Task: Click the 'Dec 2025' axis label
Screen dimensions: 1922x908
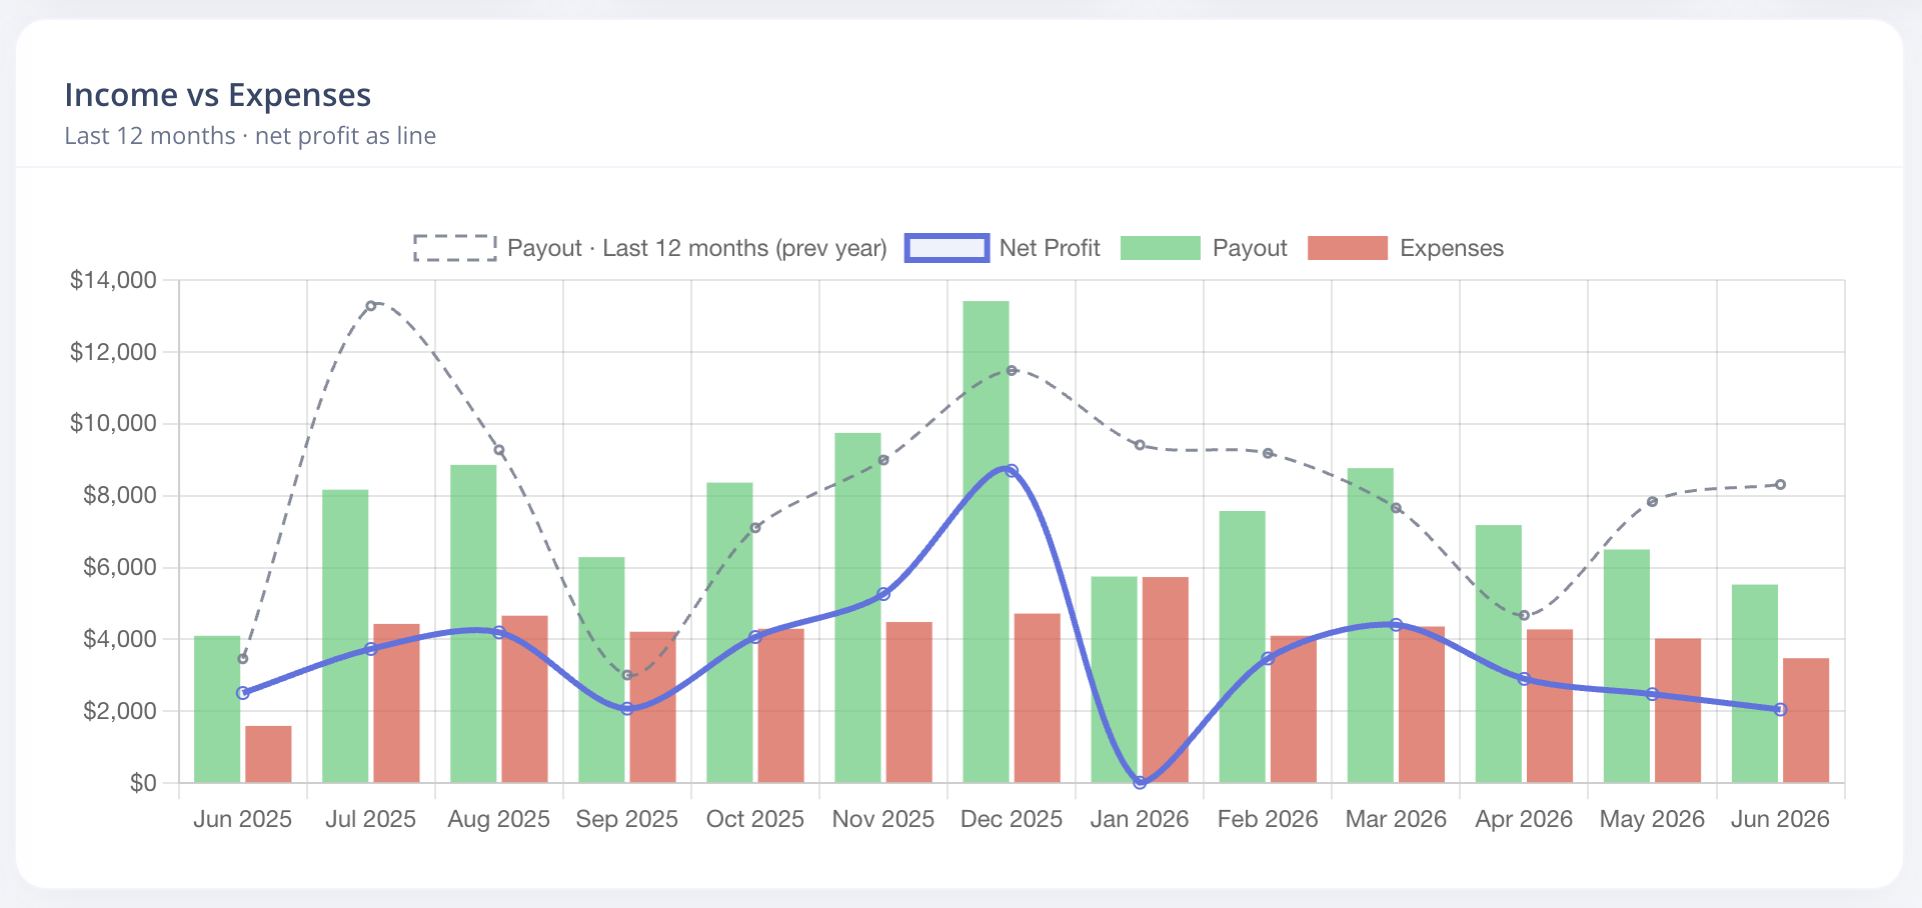Action: coord(1012,819)
